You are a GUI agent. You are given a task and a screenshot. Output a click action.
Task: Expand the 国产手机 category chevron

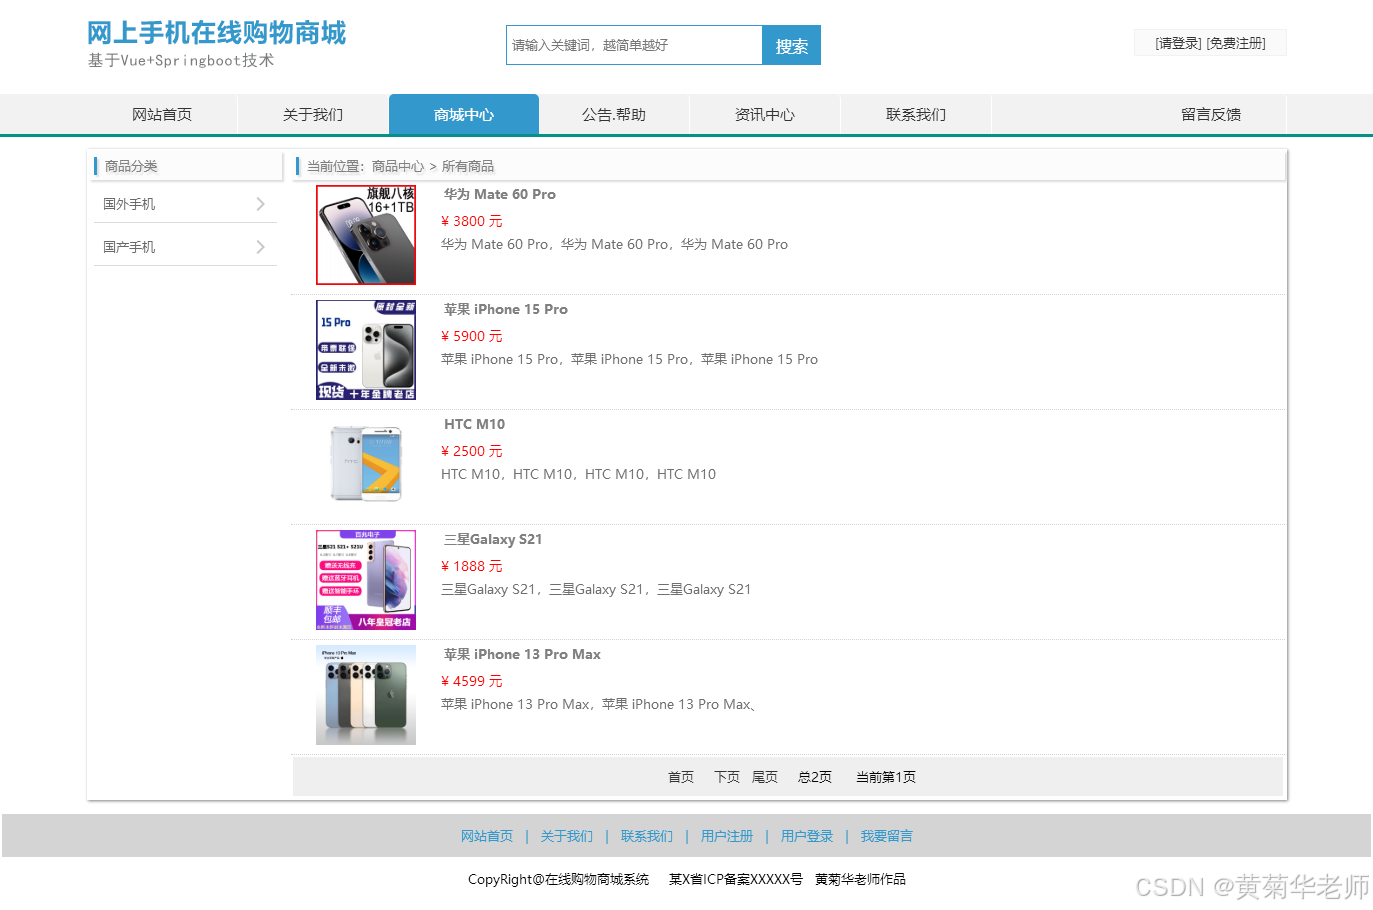pyautogui.click(x=261, y=247)
